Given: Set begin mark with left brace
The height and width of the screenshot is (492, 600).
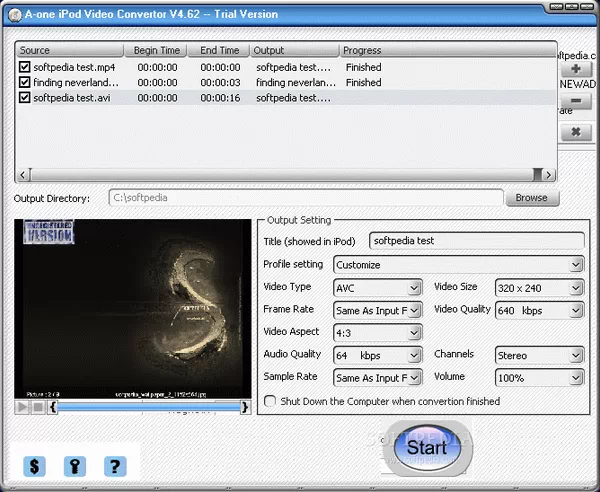Looking at the screenshot, I should point(53,407).
